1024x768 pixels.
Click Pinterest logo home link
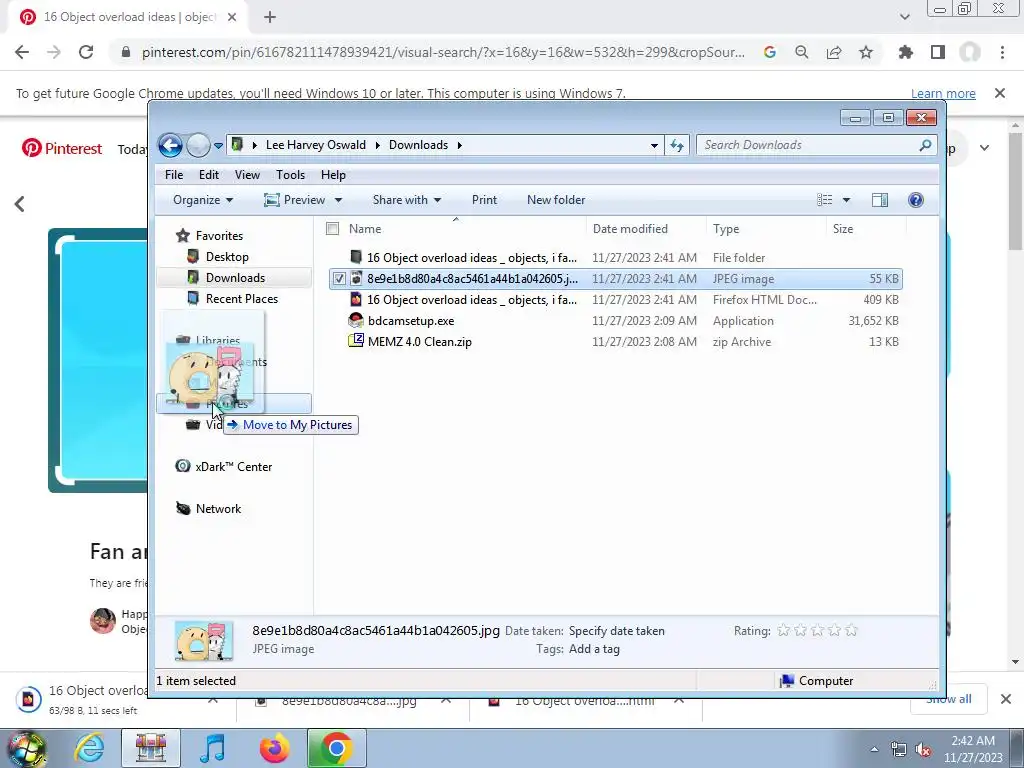click(x=62, y=148)
